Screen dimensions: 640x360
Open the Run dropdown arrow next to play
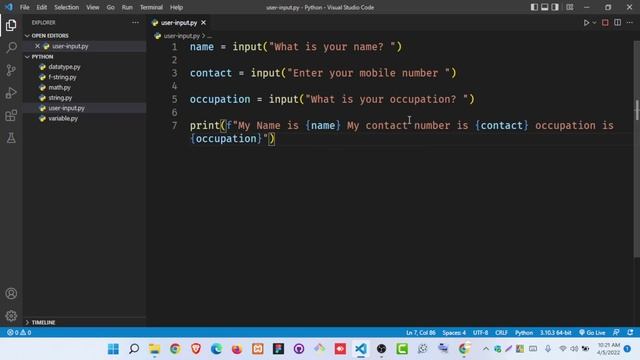pos(594,23)
